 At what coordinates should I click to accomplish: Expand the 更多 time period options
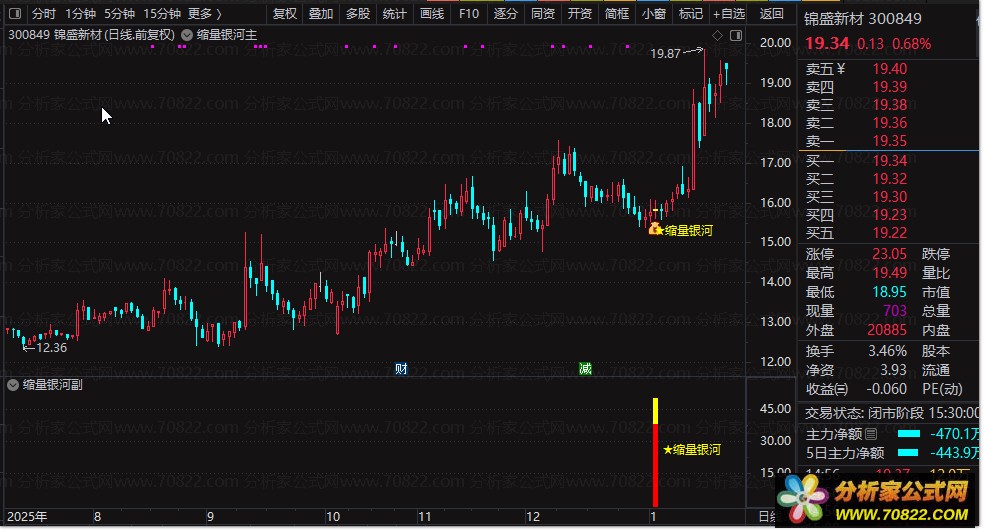205,13
